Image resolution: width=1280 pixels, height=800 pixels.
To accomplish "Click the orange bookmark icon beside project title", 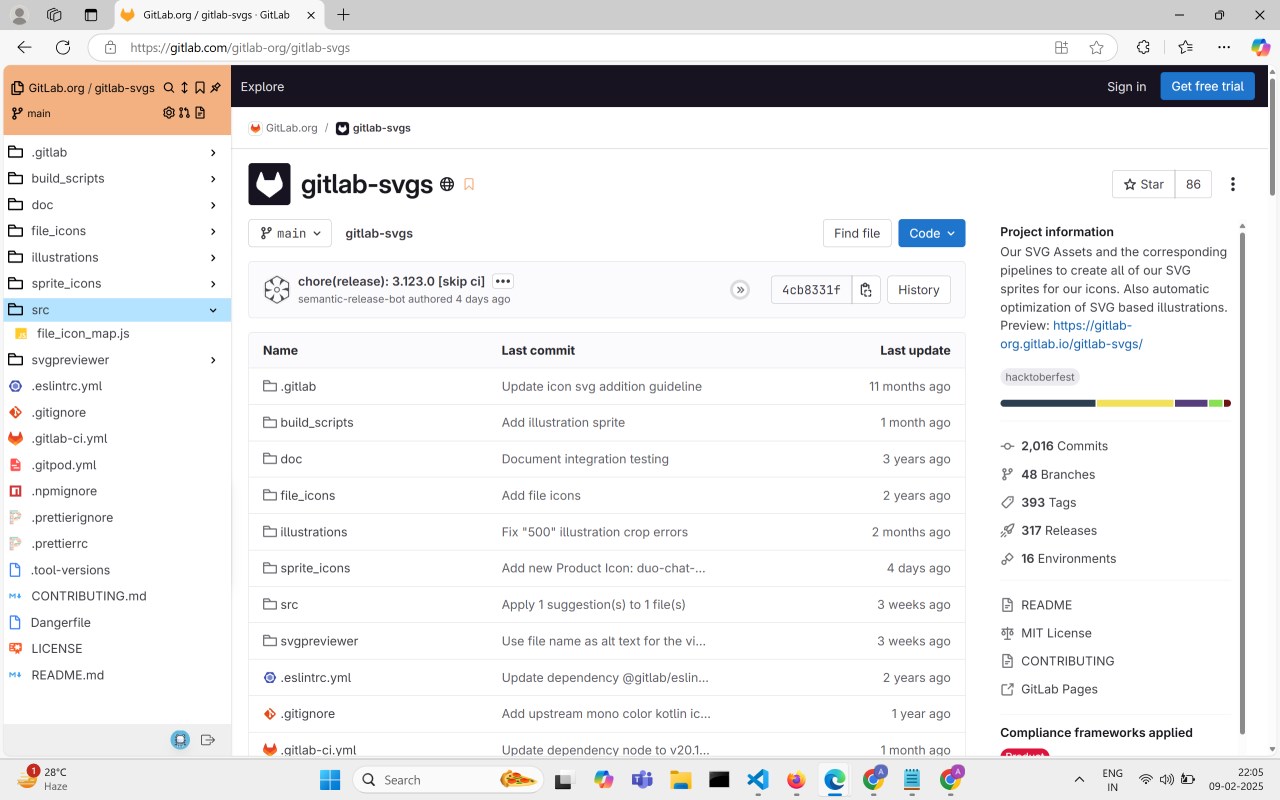I will pyautogui.click(x=469, y=184).
